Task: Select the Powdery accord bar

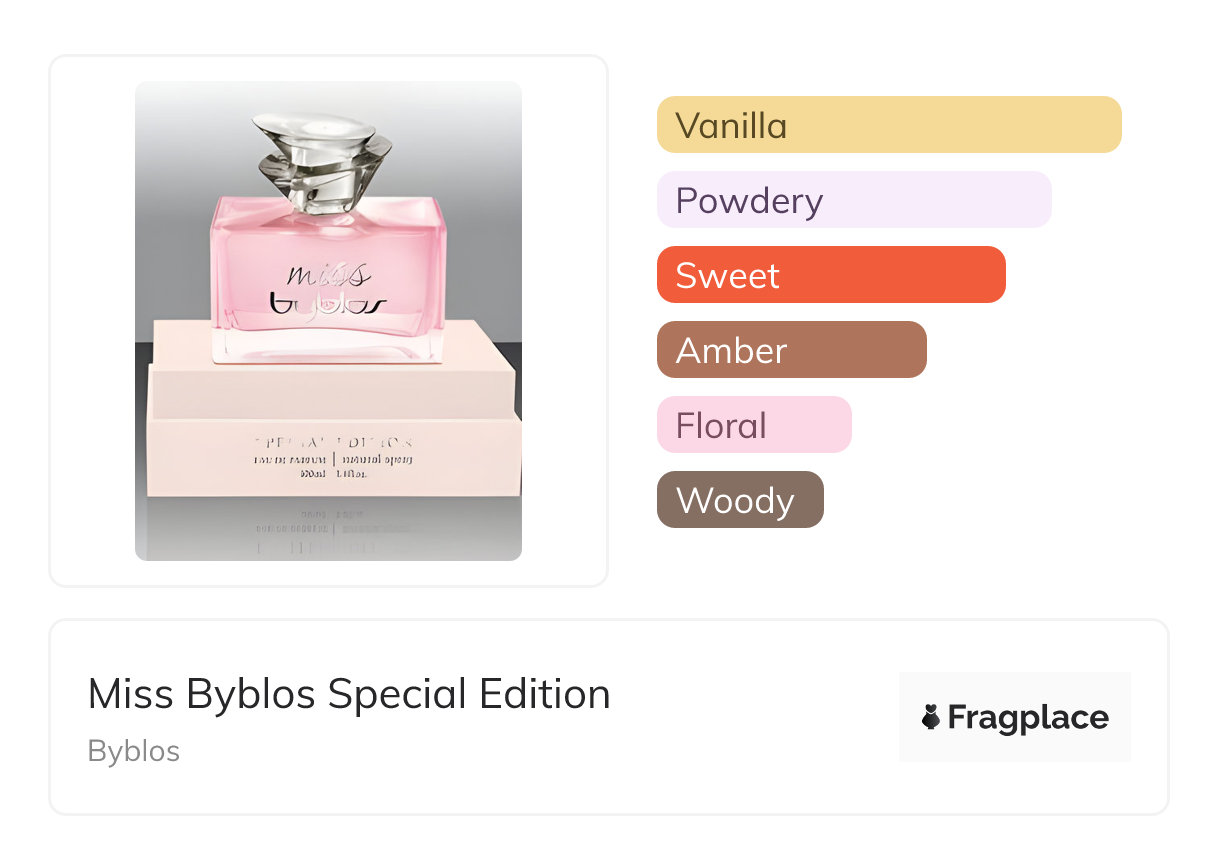Action: tap(853, 200)
